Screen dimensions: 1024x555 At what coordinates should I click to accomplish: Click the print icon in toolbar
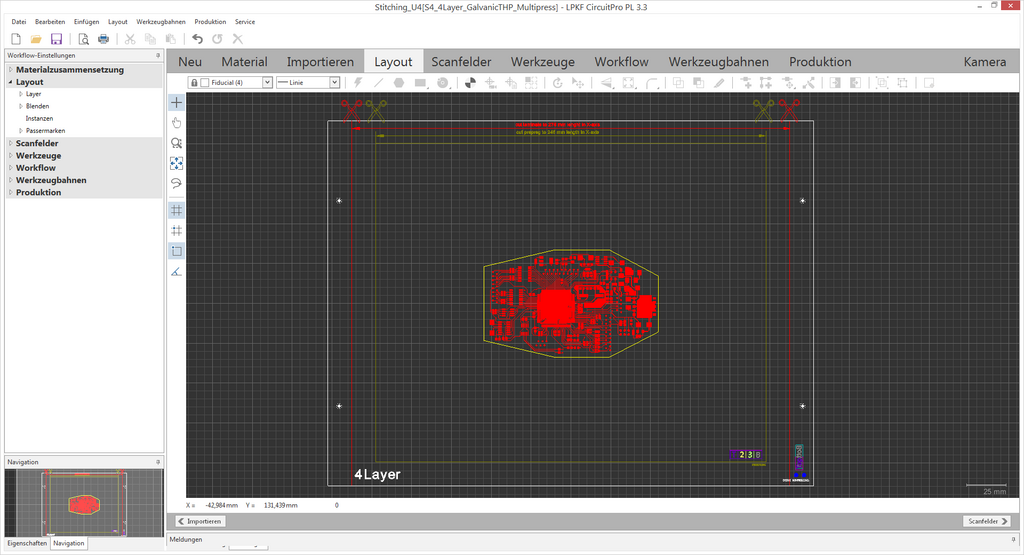pos(103,39)
